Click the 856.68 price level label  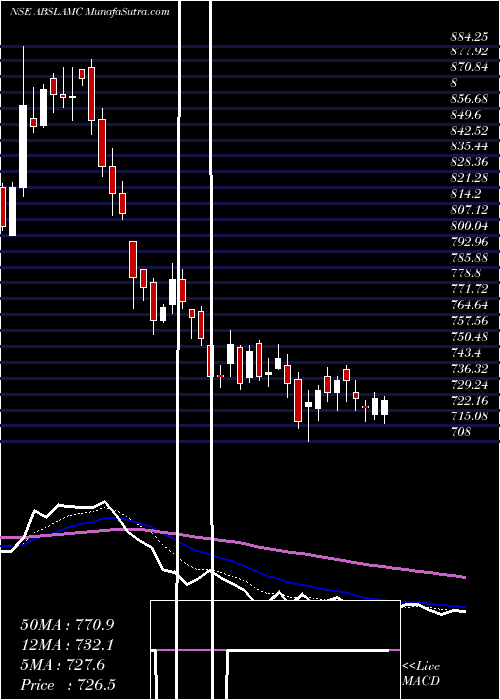point(469,99)
